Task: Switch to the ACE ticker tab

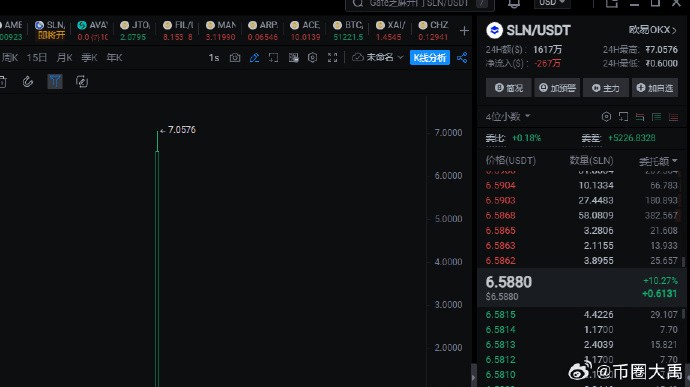Action: (x=305, y=30)
